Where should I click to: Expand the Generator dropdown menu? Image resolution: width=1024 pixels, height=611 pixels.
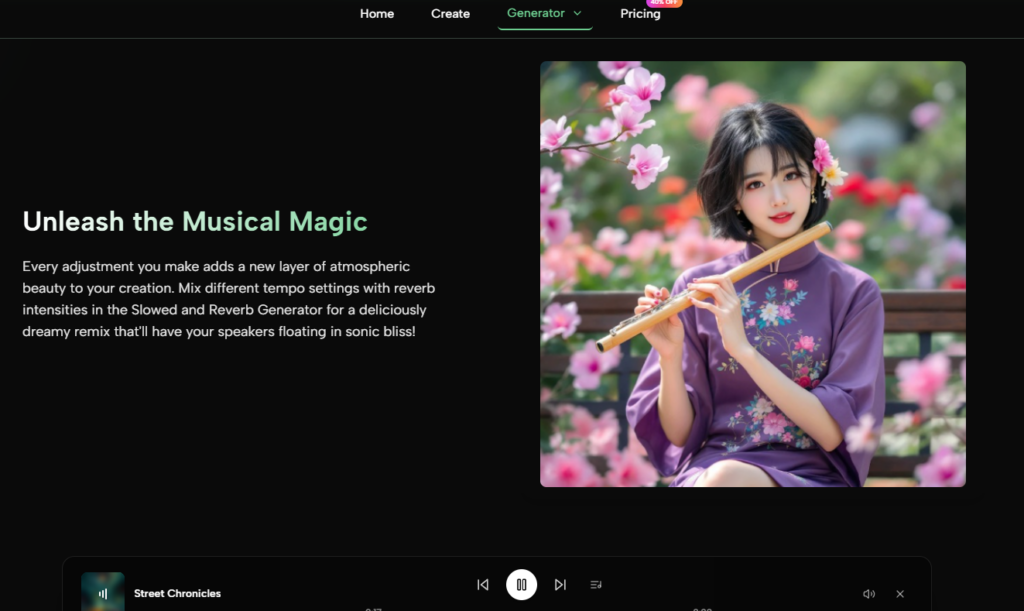544,13
